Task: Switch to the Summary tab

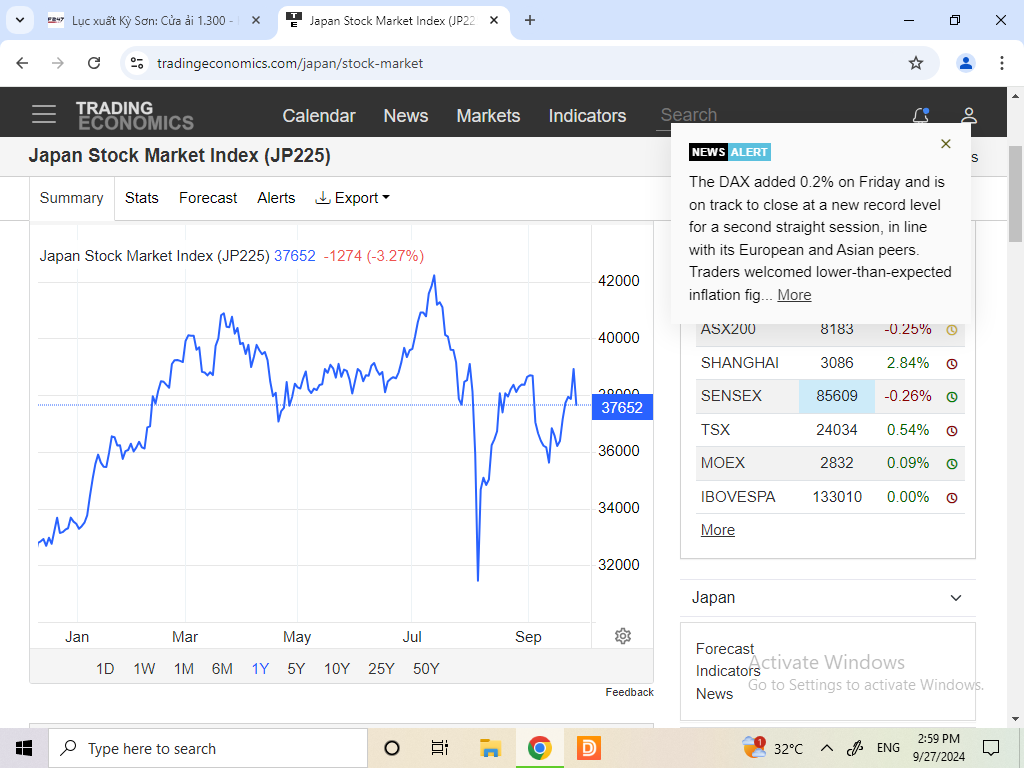Action: pos(71,198)
